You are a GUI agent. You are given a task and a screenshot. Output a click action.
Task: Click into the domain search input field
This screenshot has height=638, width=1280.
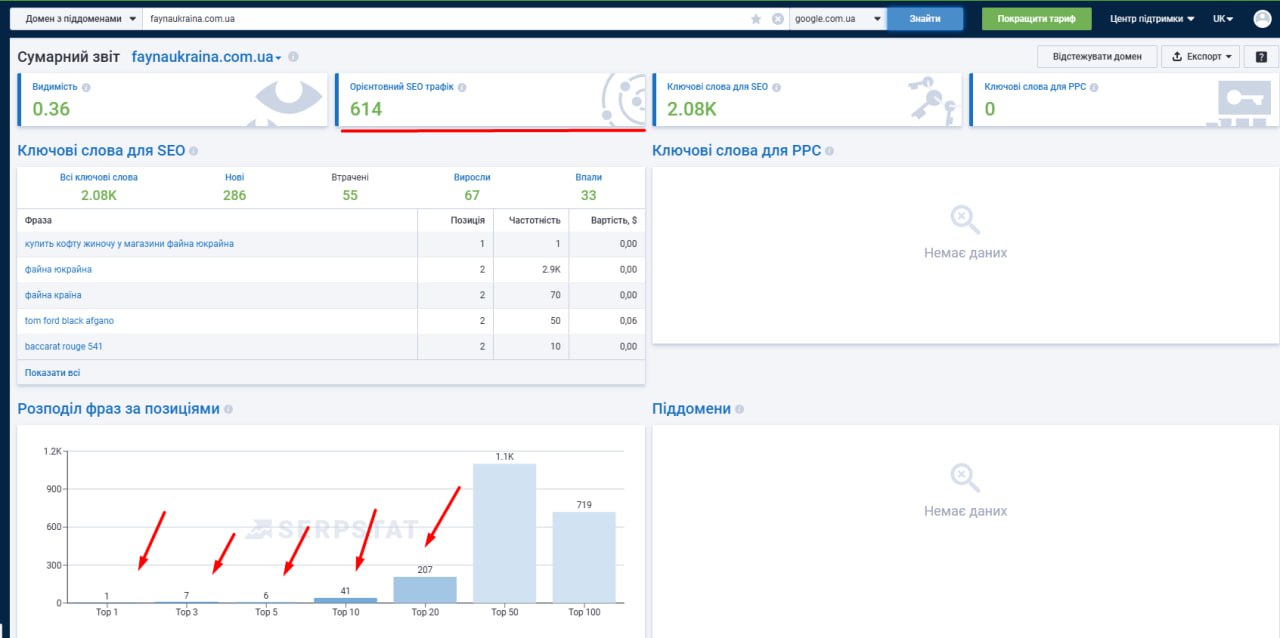pyautogui.click(x=445, y=19)
